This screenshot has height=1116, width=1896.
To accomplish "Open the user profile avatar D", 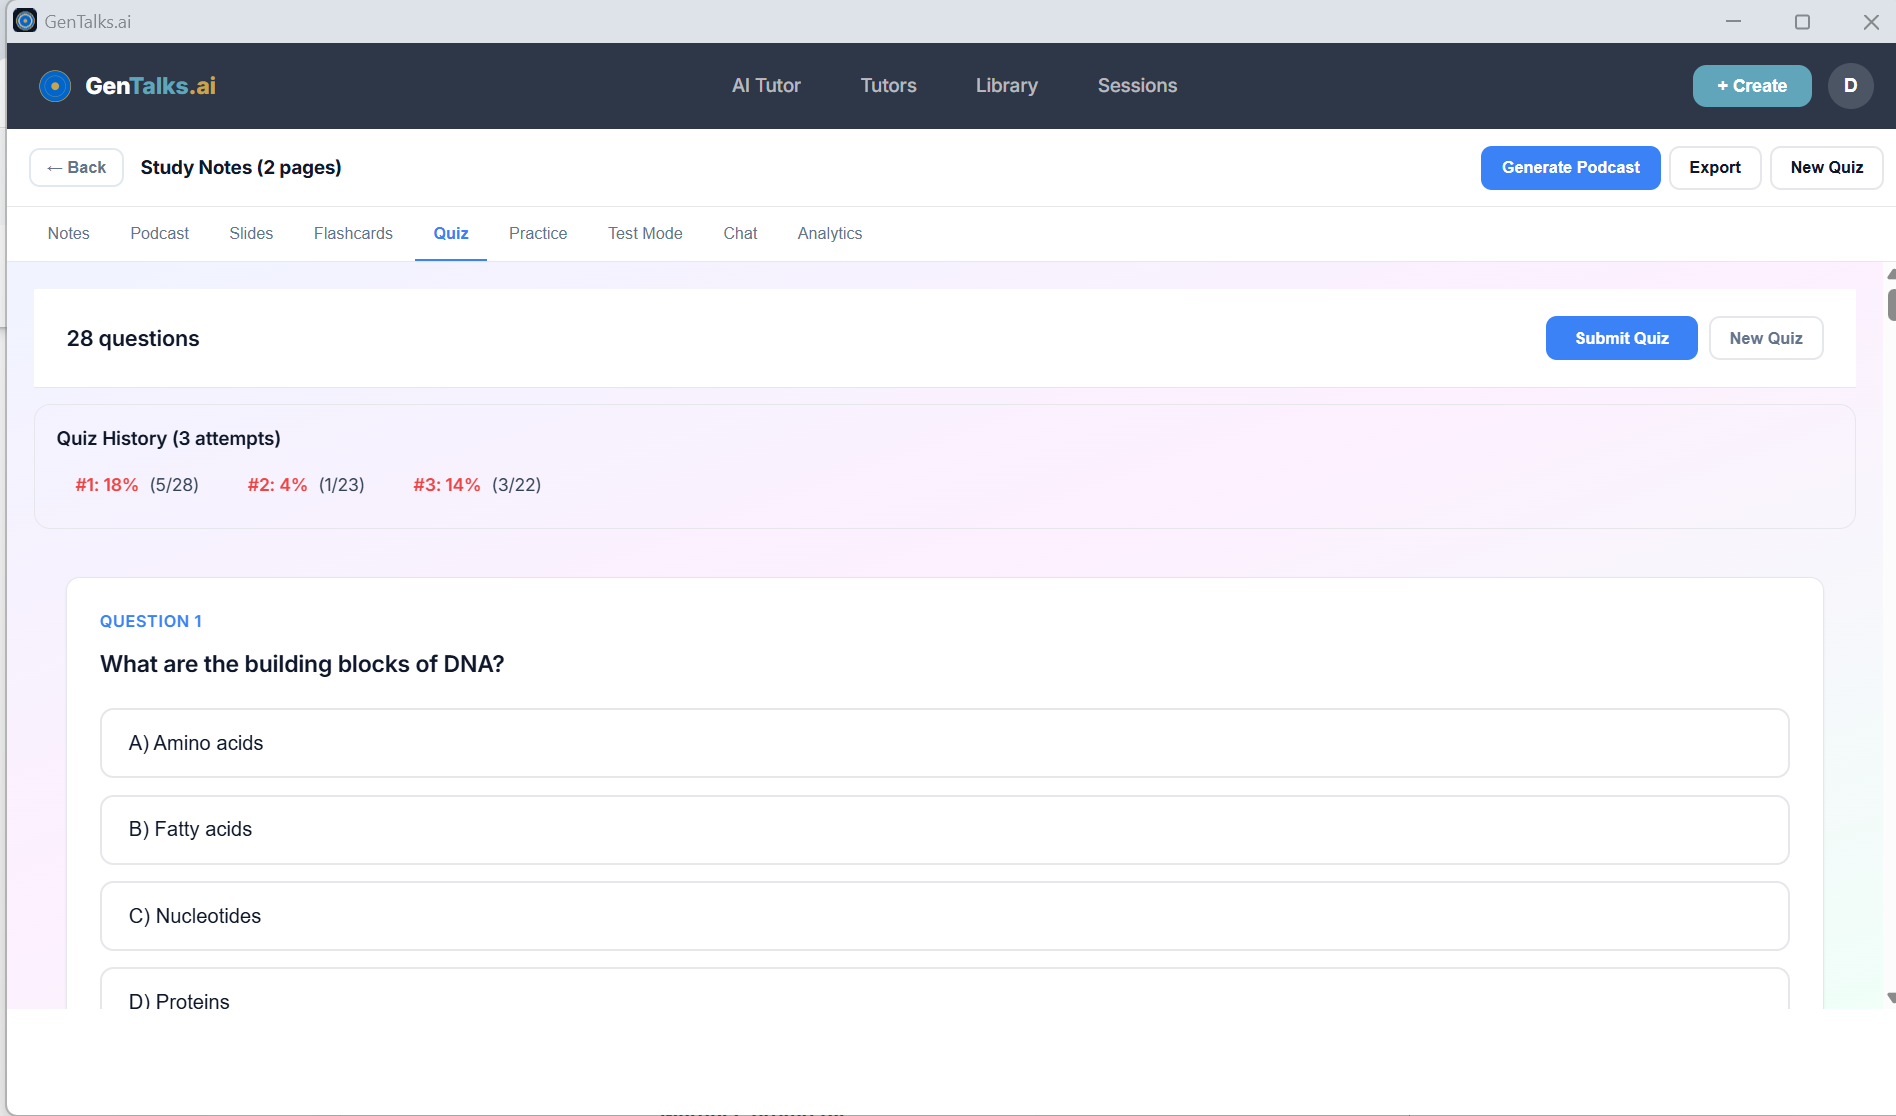I will [1850, 86].
